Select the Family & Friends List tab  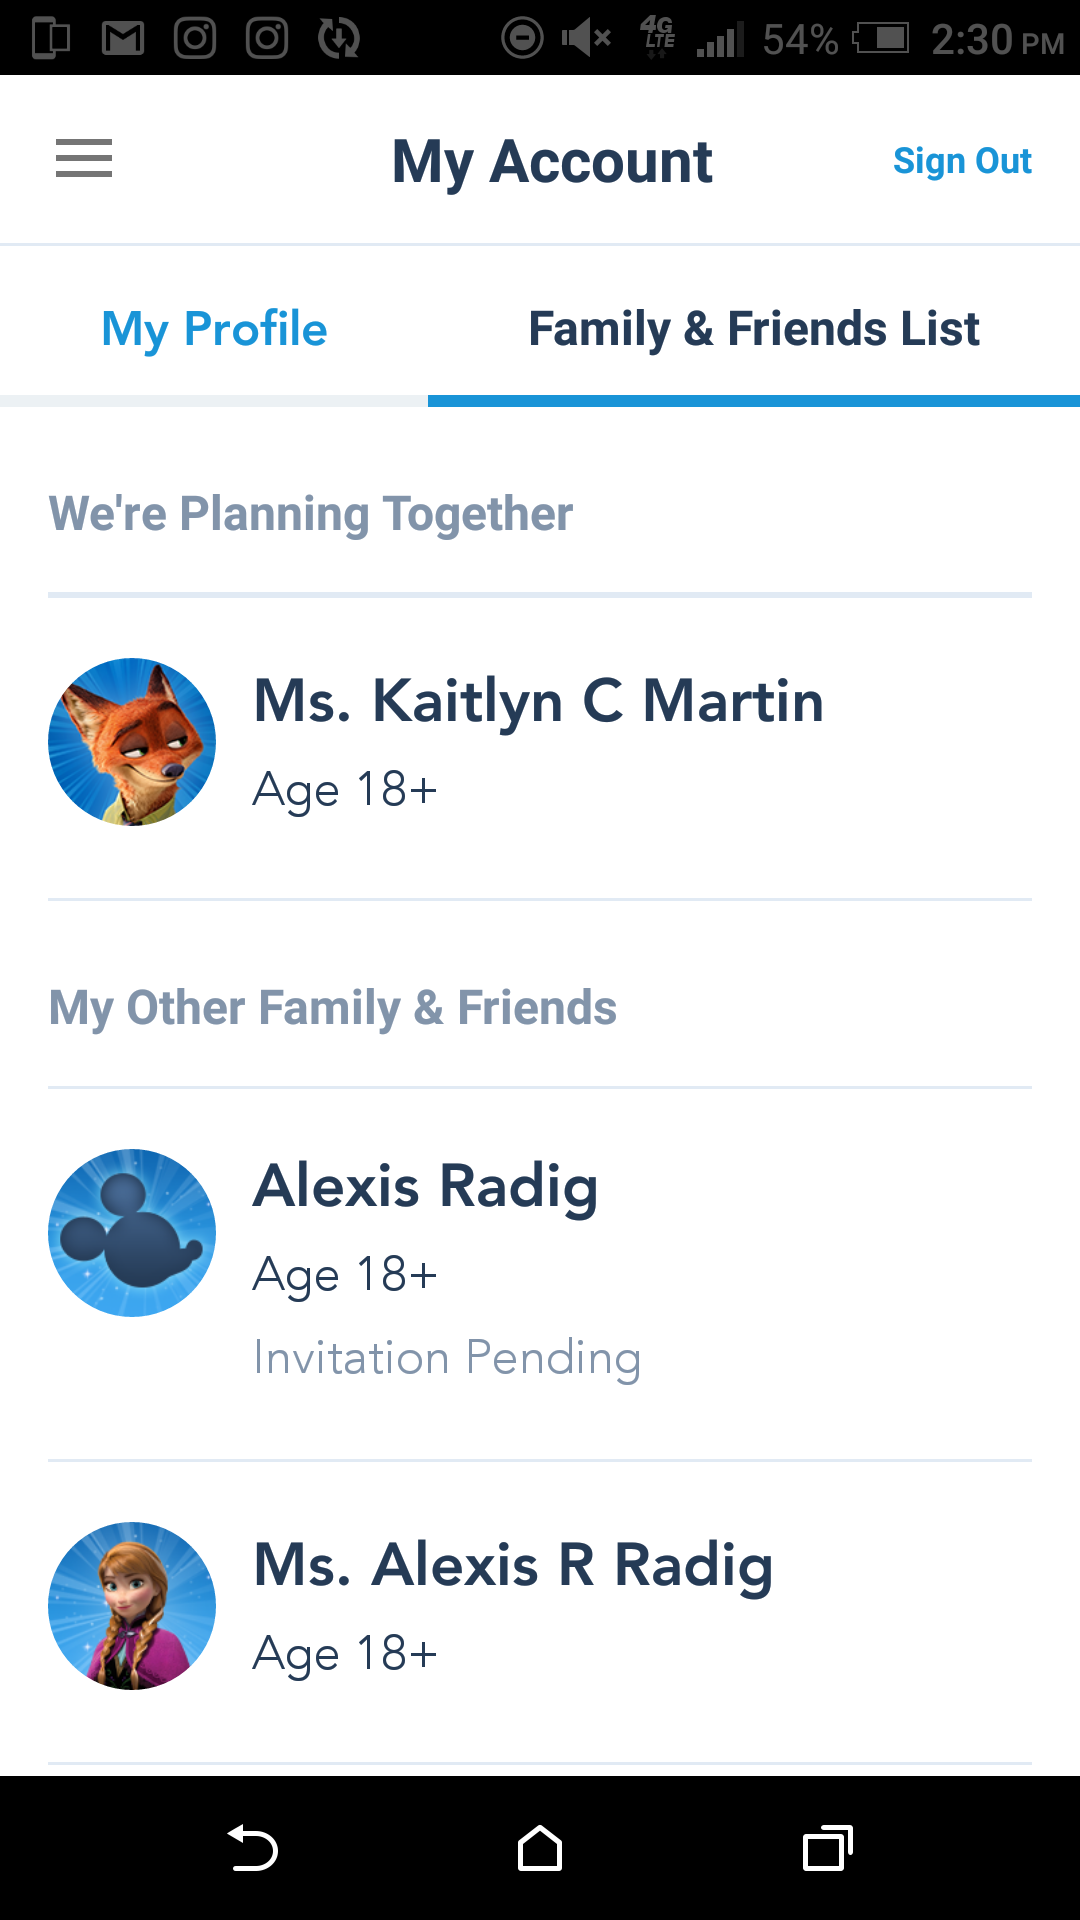754,328
